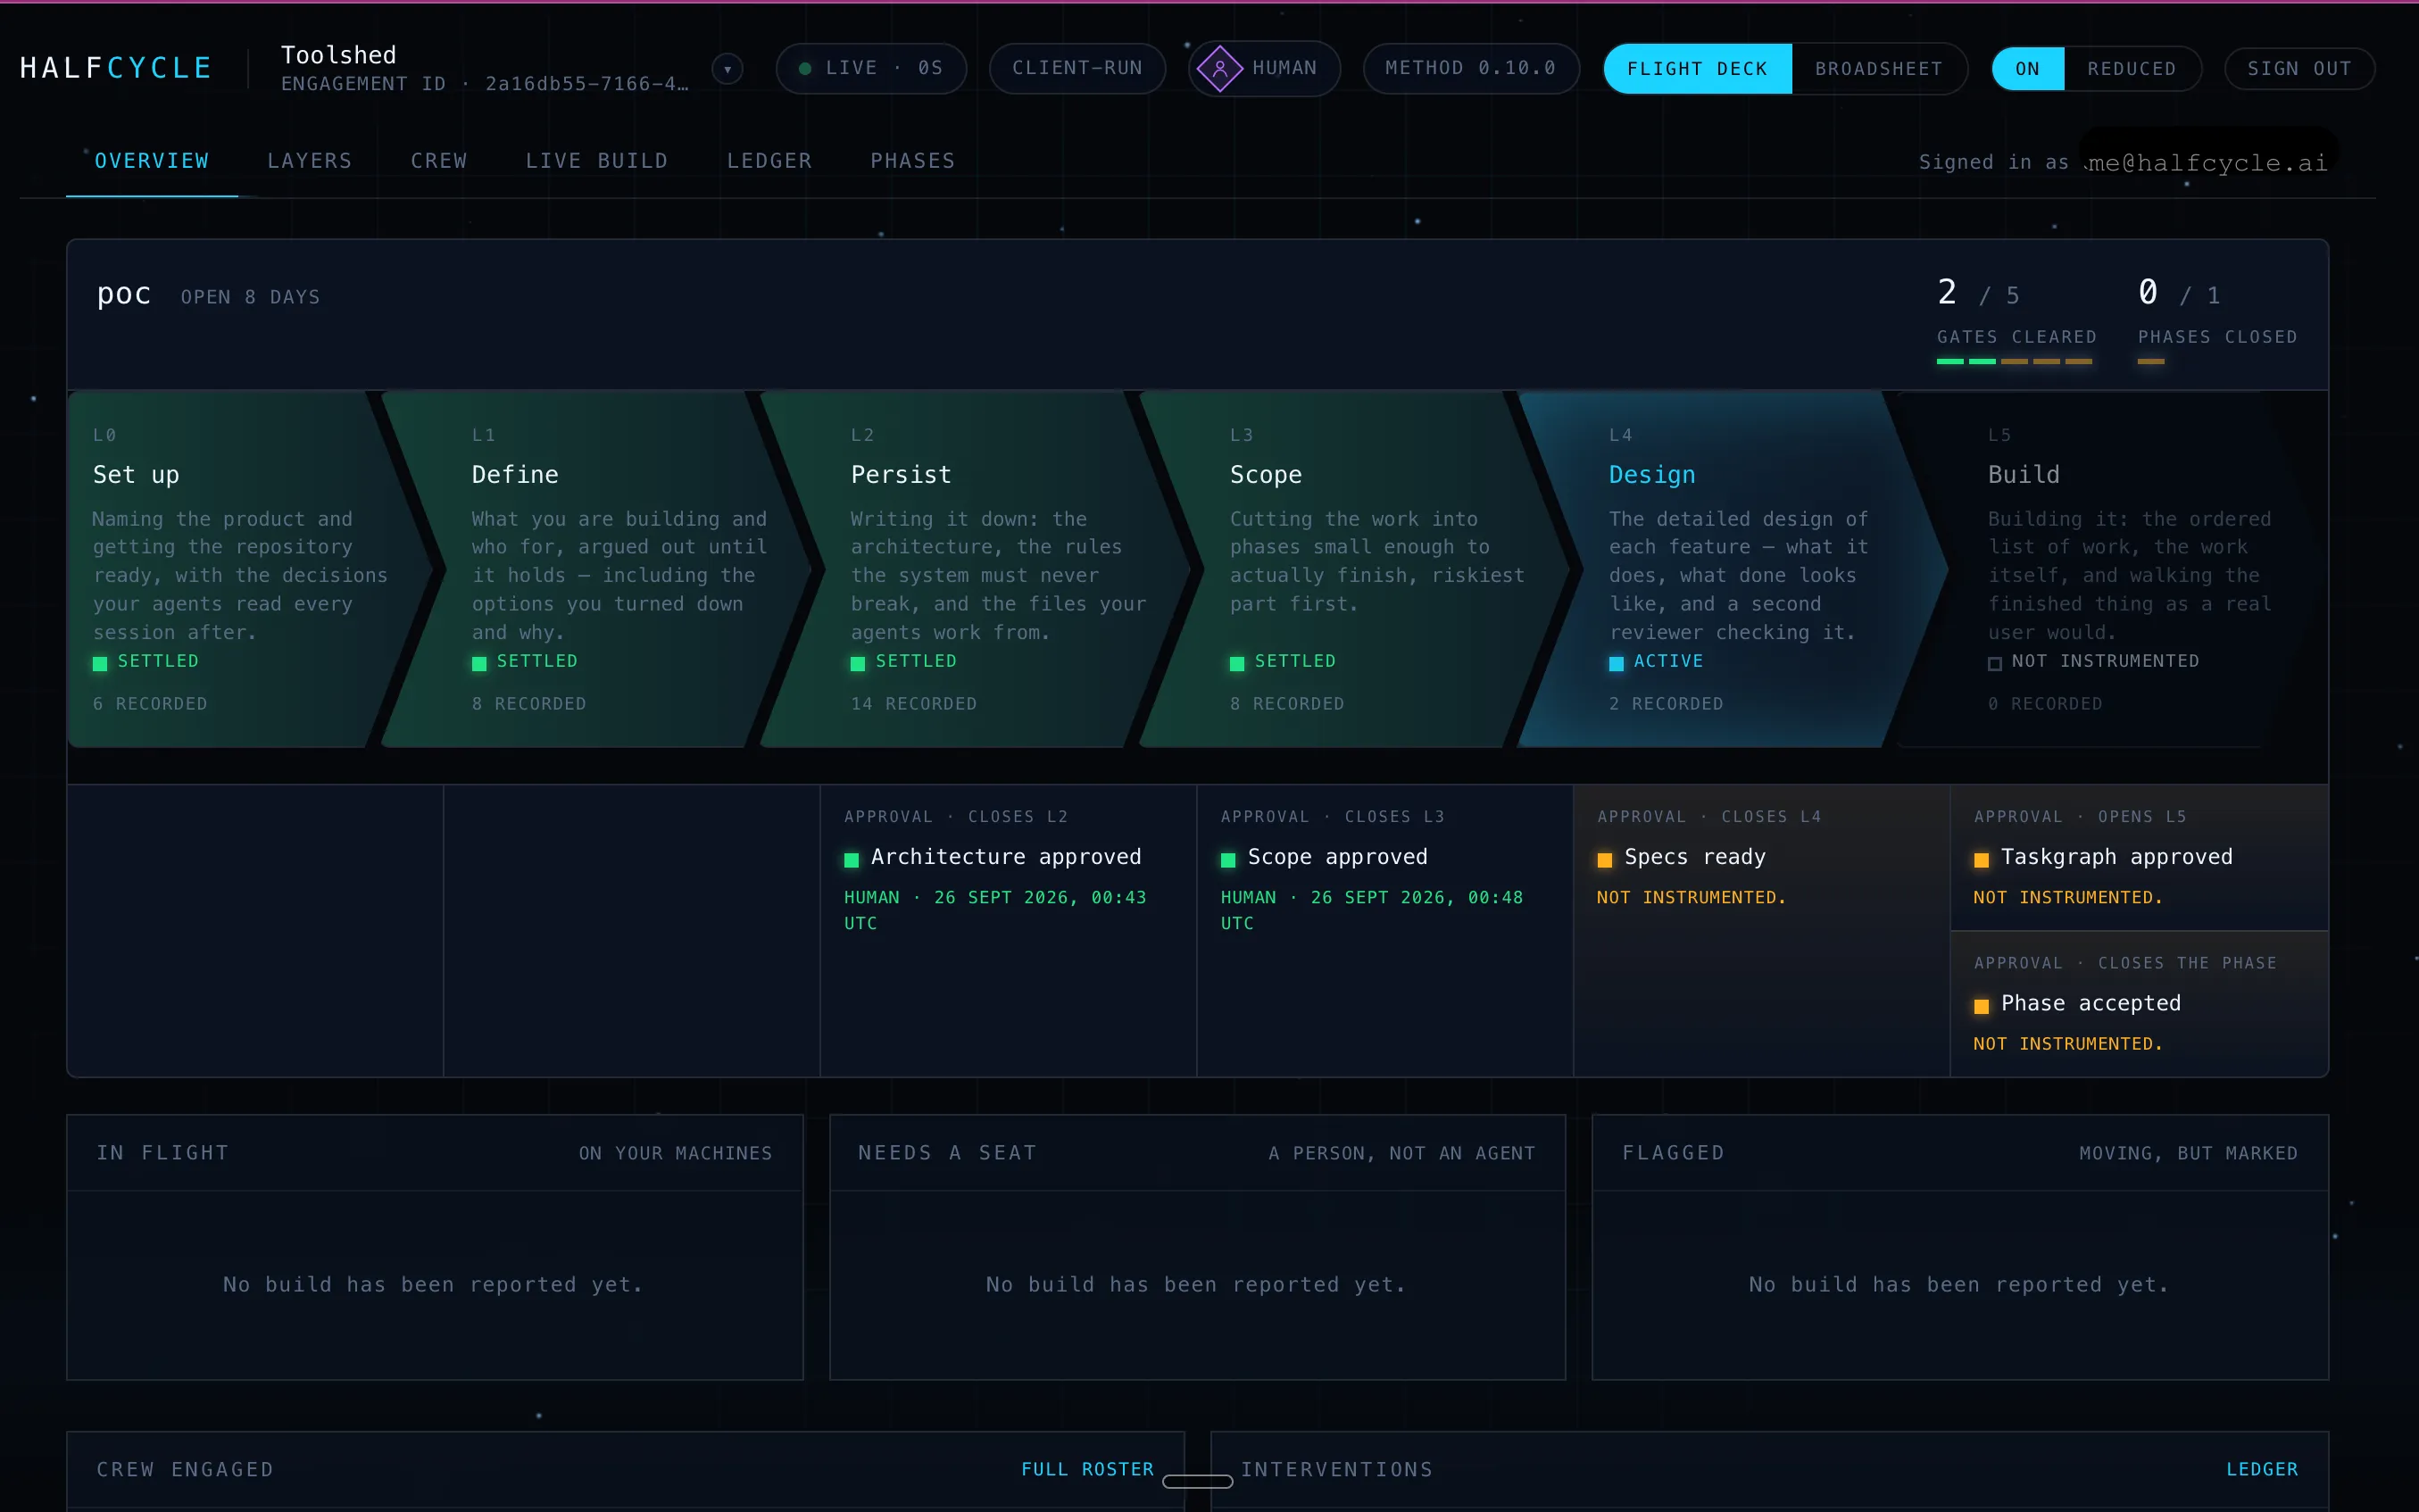This screenshot has height=1512, width=2419.
Task: Select the REDUCED motion option
Action: 2131,69
